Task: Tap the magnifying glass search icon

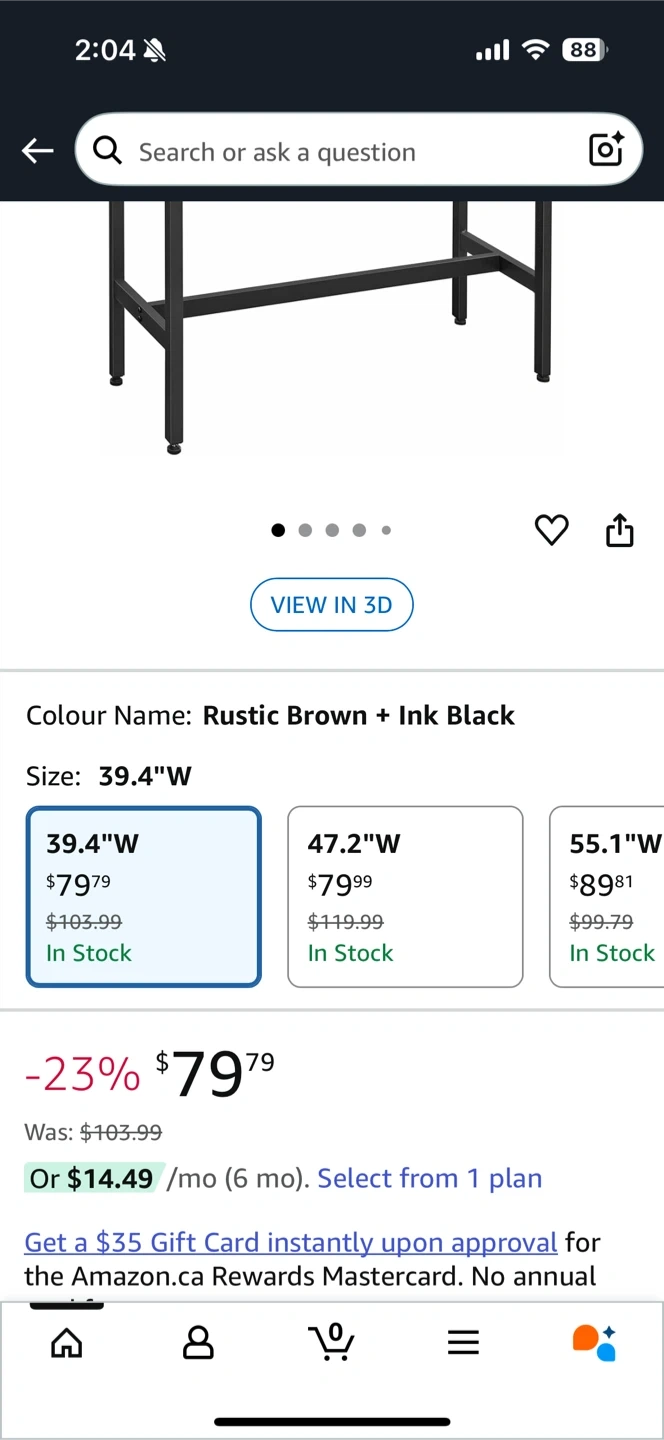Action: [x=108, y=151]
